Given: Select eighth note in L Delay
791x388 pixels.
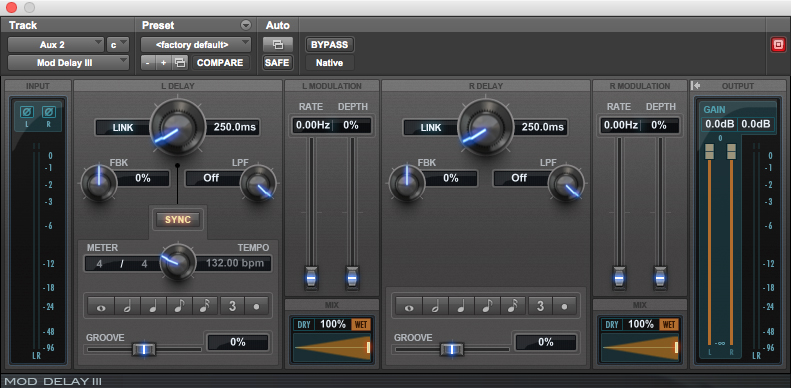Looking at the screenshot, I should pyautogui.click(x=180, y=306).
